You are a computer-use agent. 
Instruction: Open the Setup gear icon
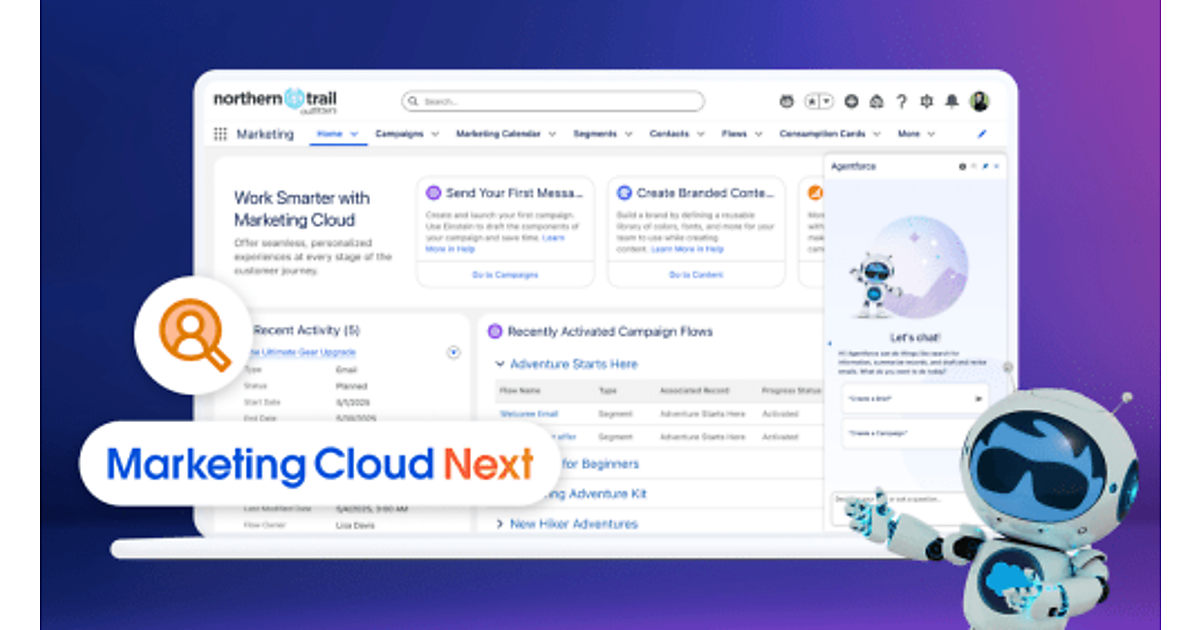(926, 101)
